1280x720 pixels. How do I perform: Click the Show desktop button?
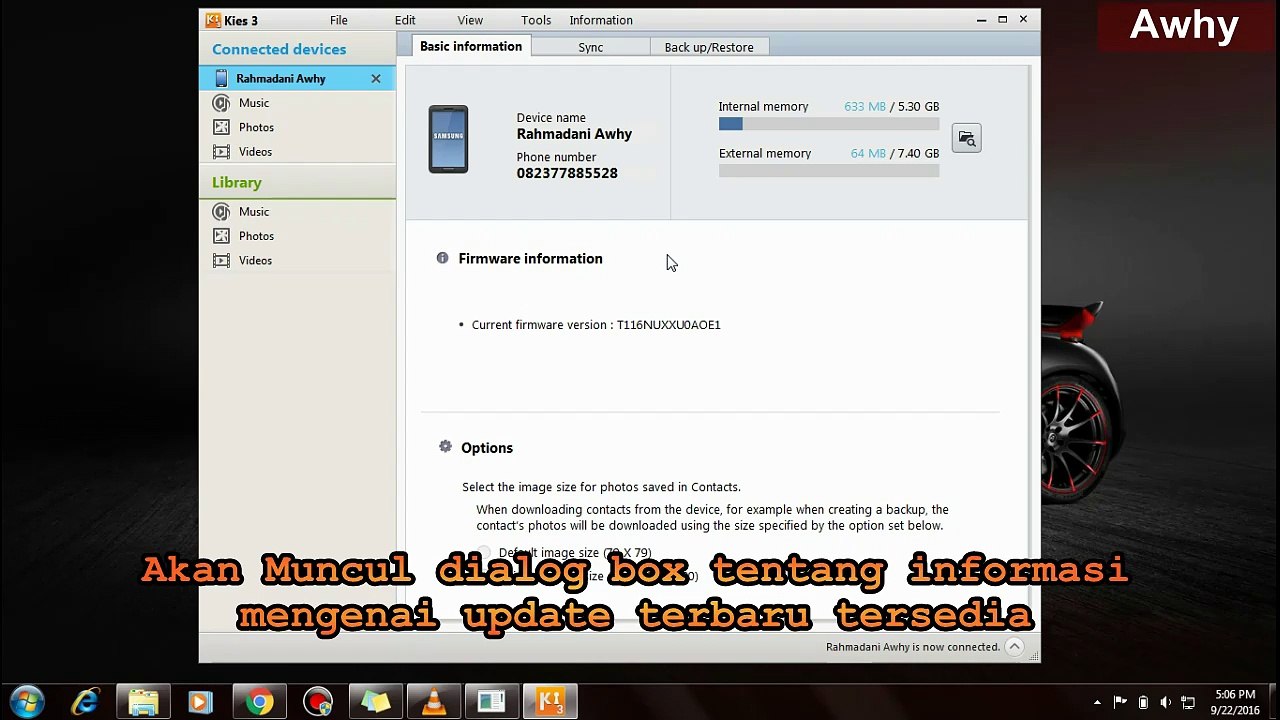coord(1272,702)
